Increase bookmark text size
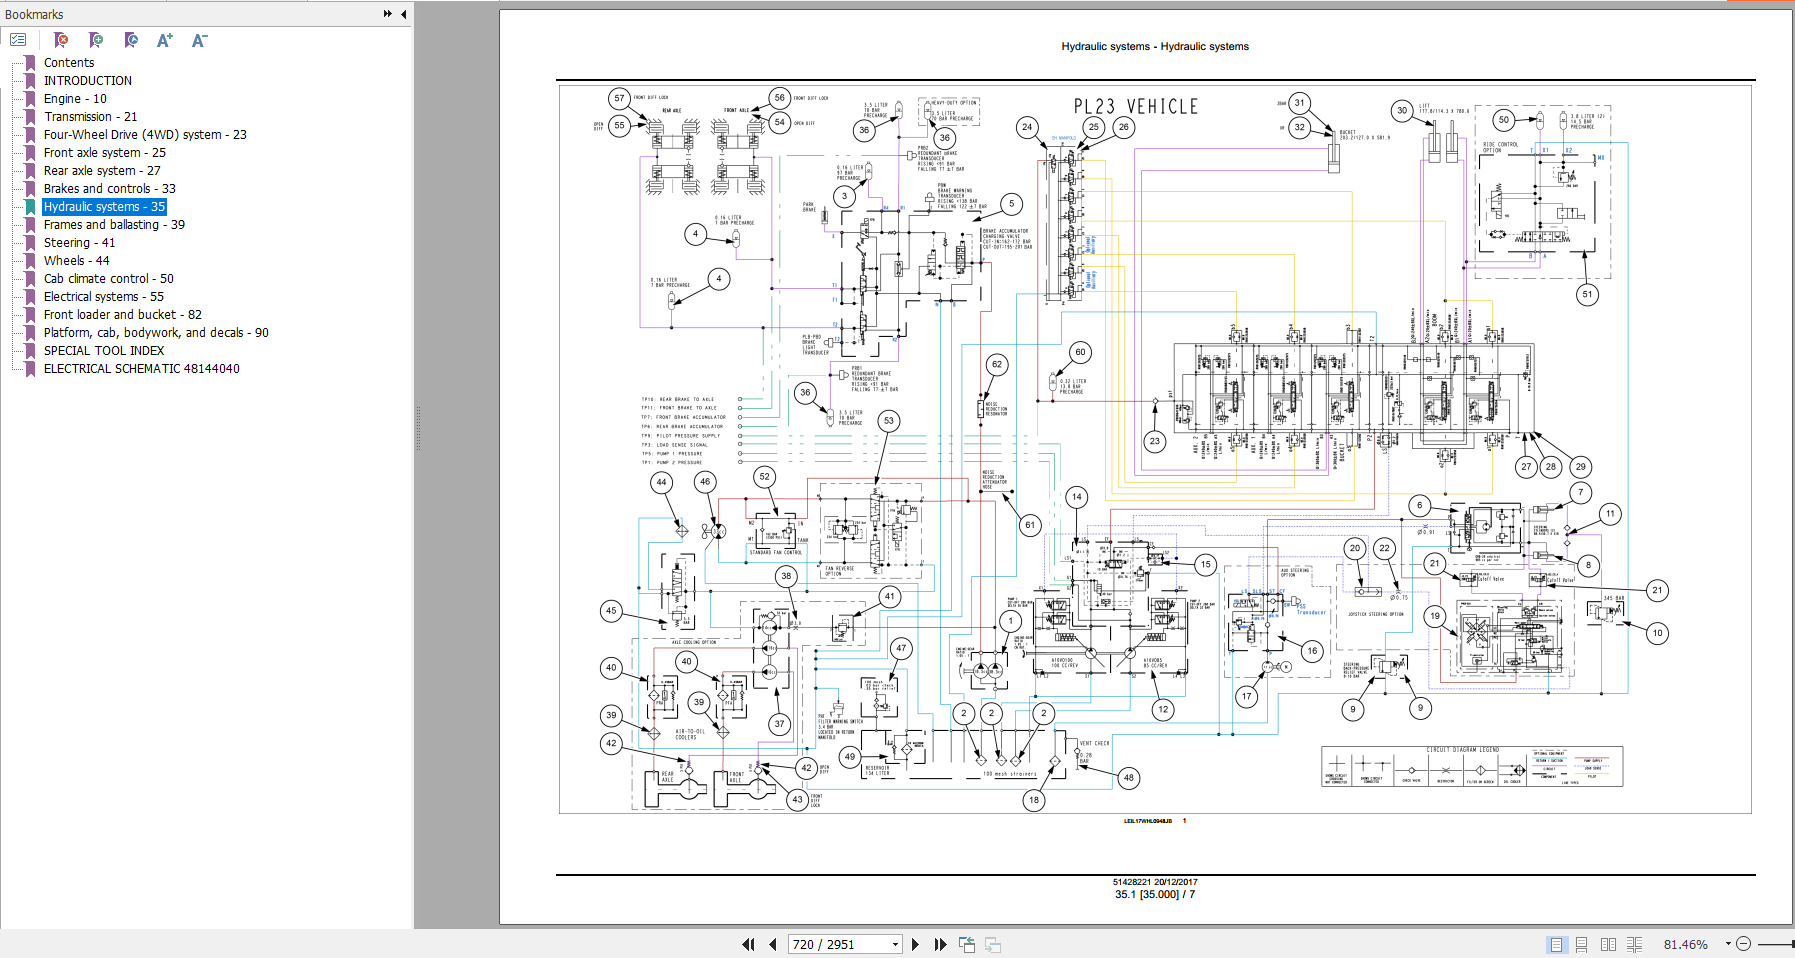This screenshot has width=1795, height=958. click(x=165, y=40)
